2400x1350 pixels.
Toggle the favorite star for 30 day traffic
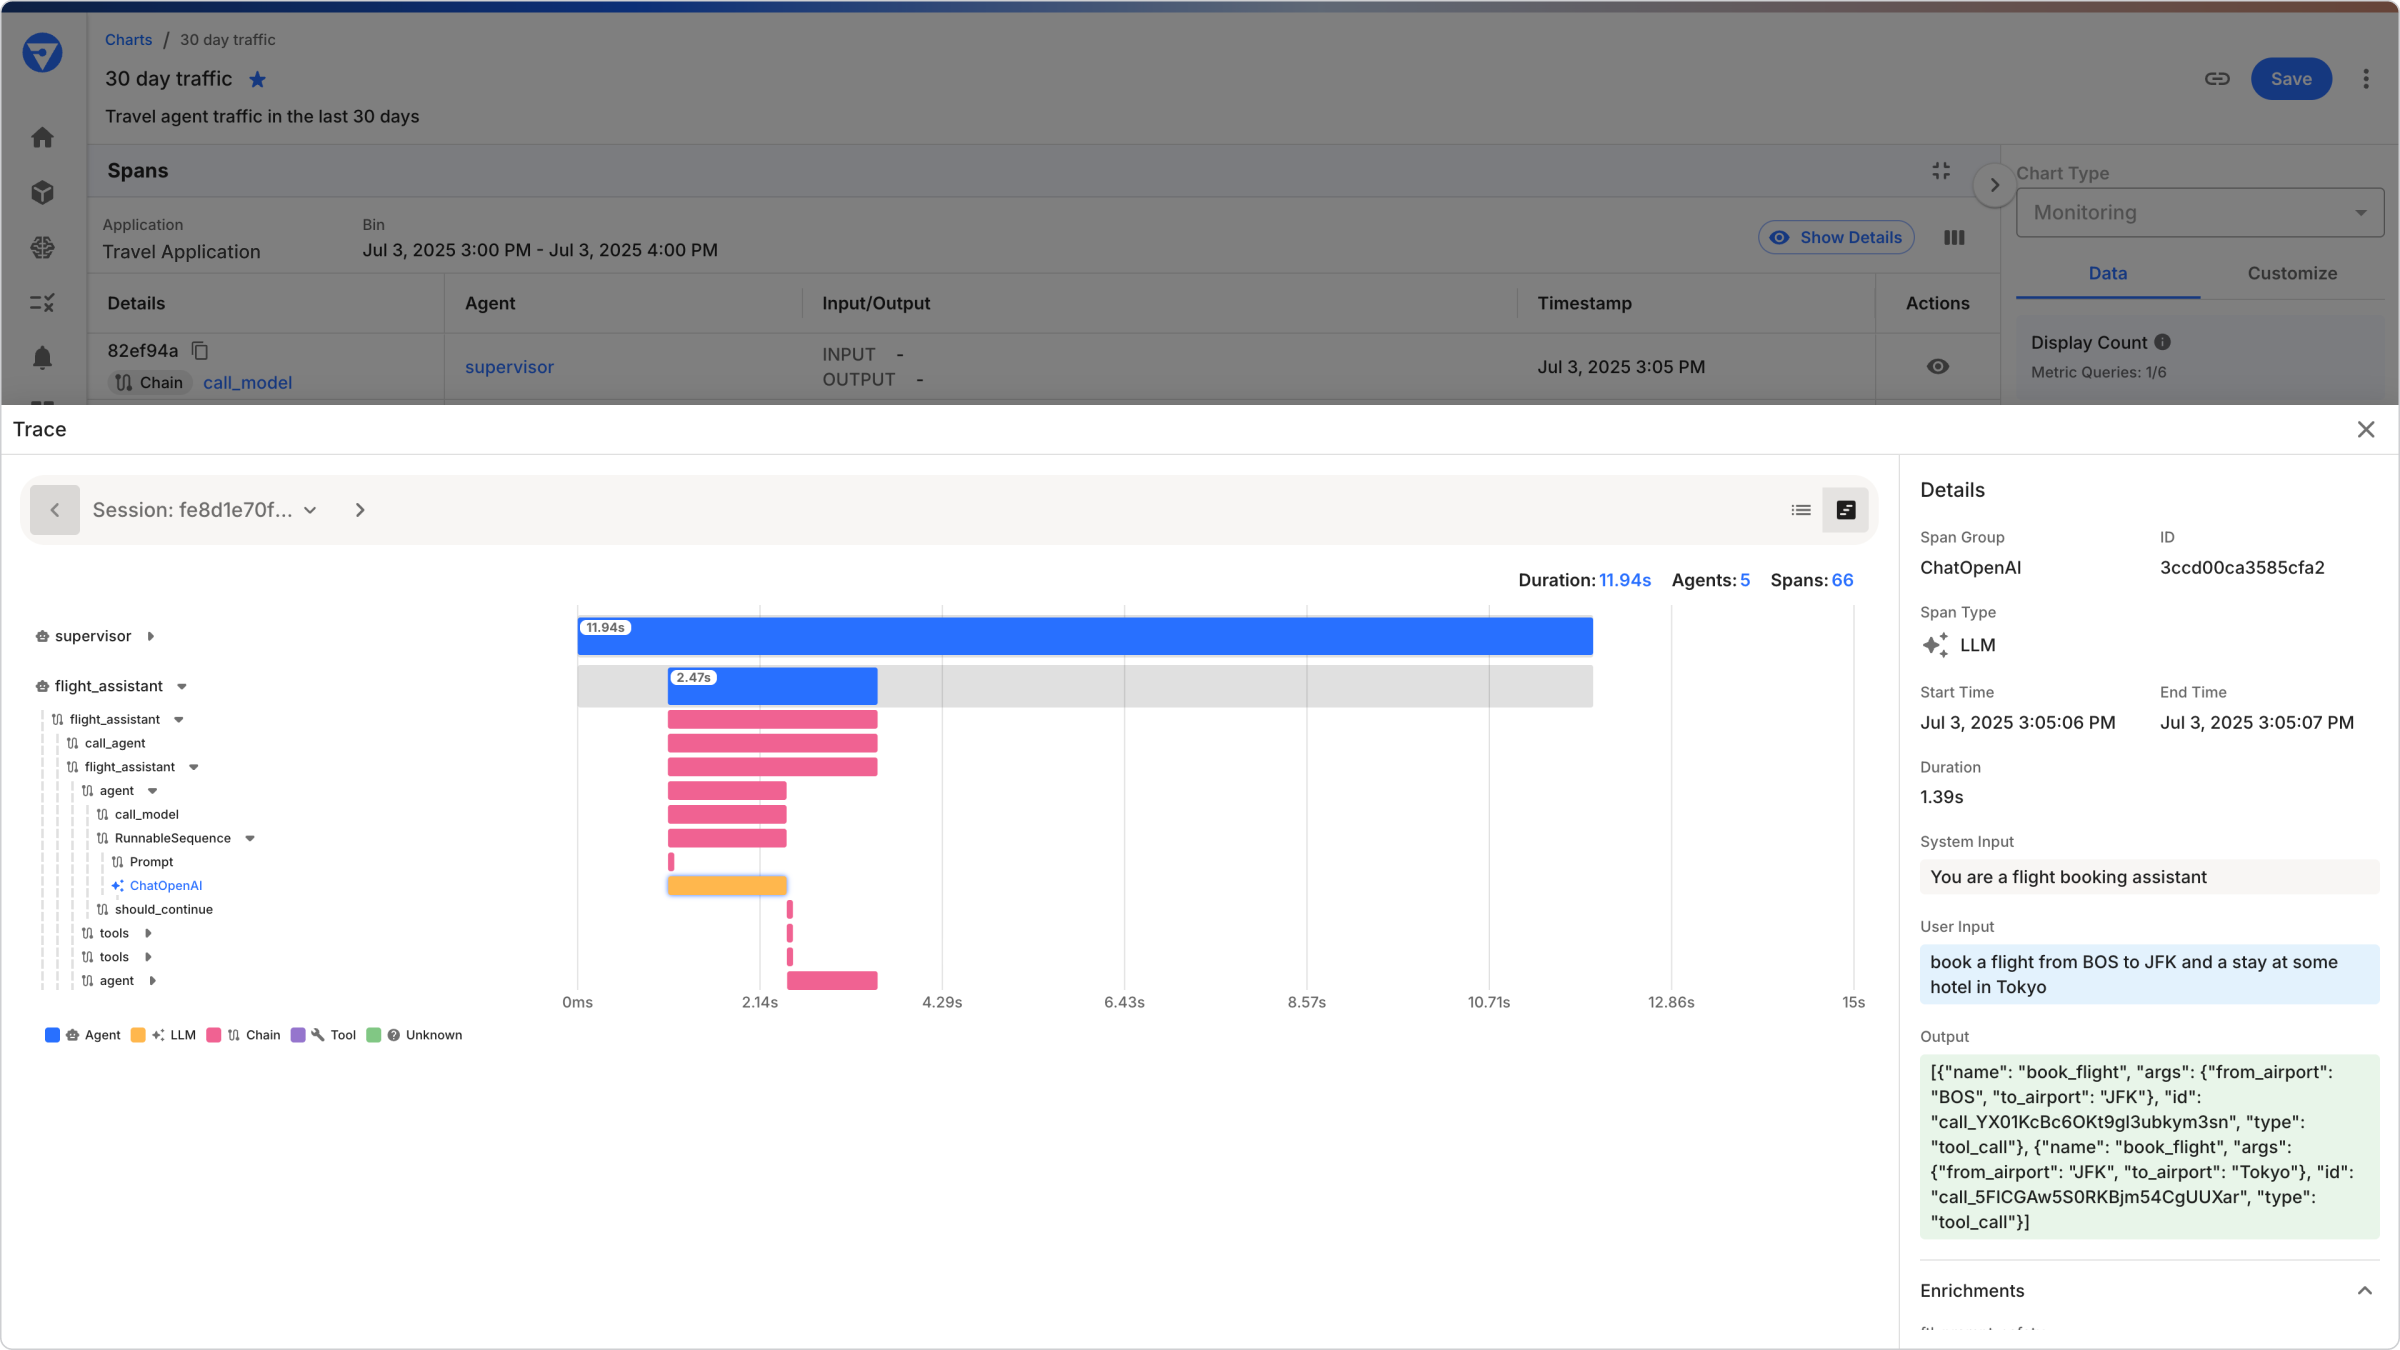pos(257,79)
